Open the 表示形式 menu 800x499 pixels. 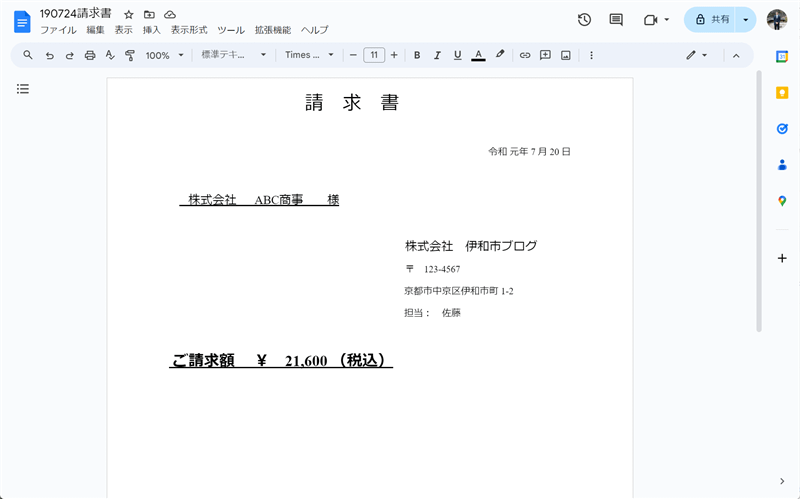pyautogui.click(x=189, y=30)
